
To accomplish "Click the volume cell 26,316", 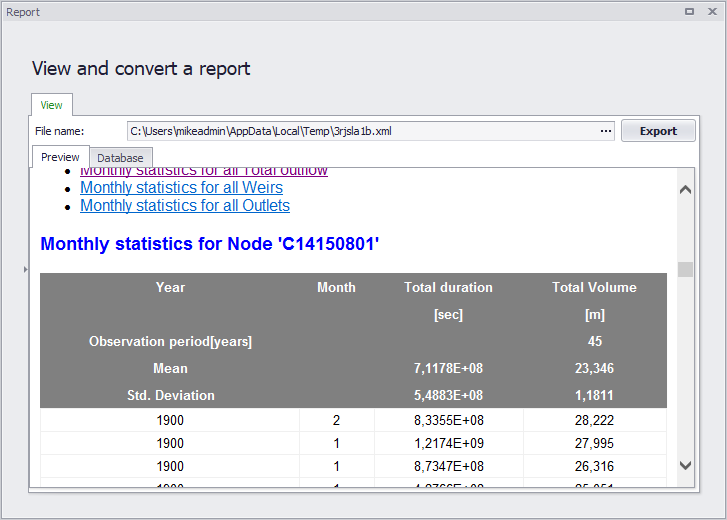I will coord(594,466).
